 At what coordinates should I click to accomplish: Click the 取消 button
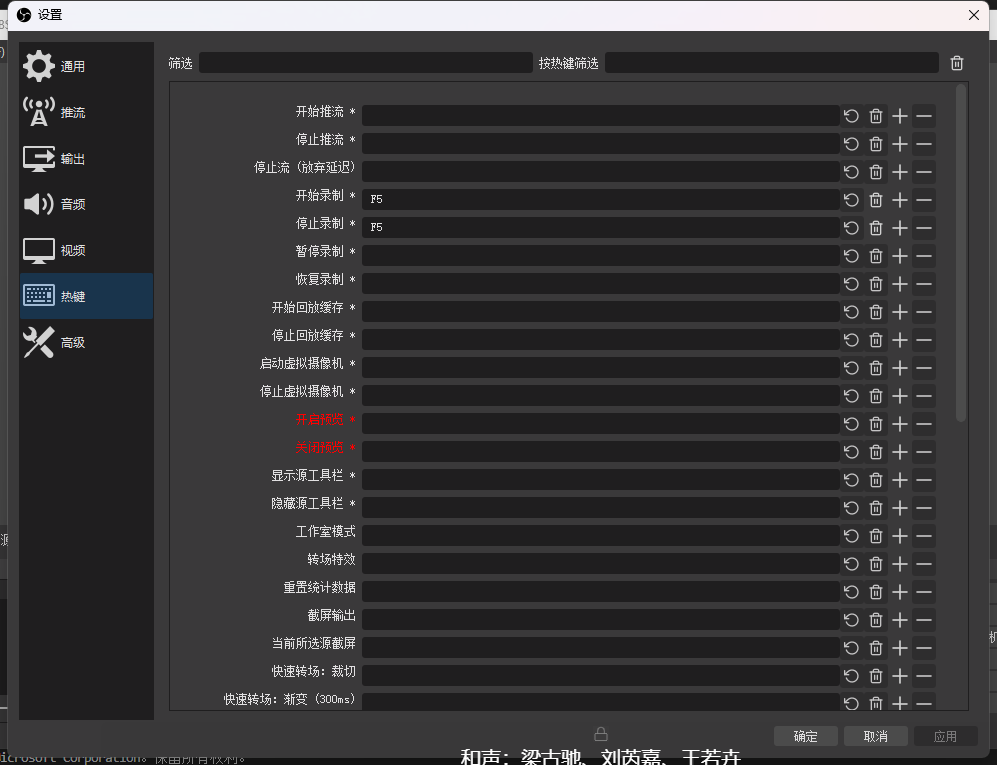pos(875,736)
